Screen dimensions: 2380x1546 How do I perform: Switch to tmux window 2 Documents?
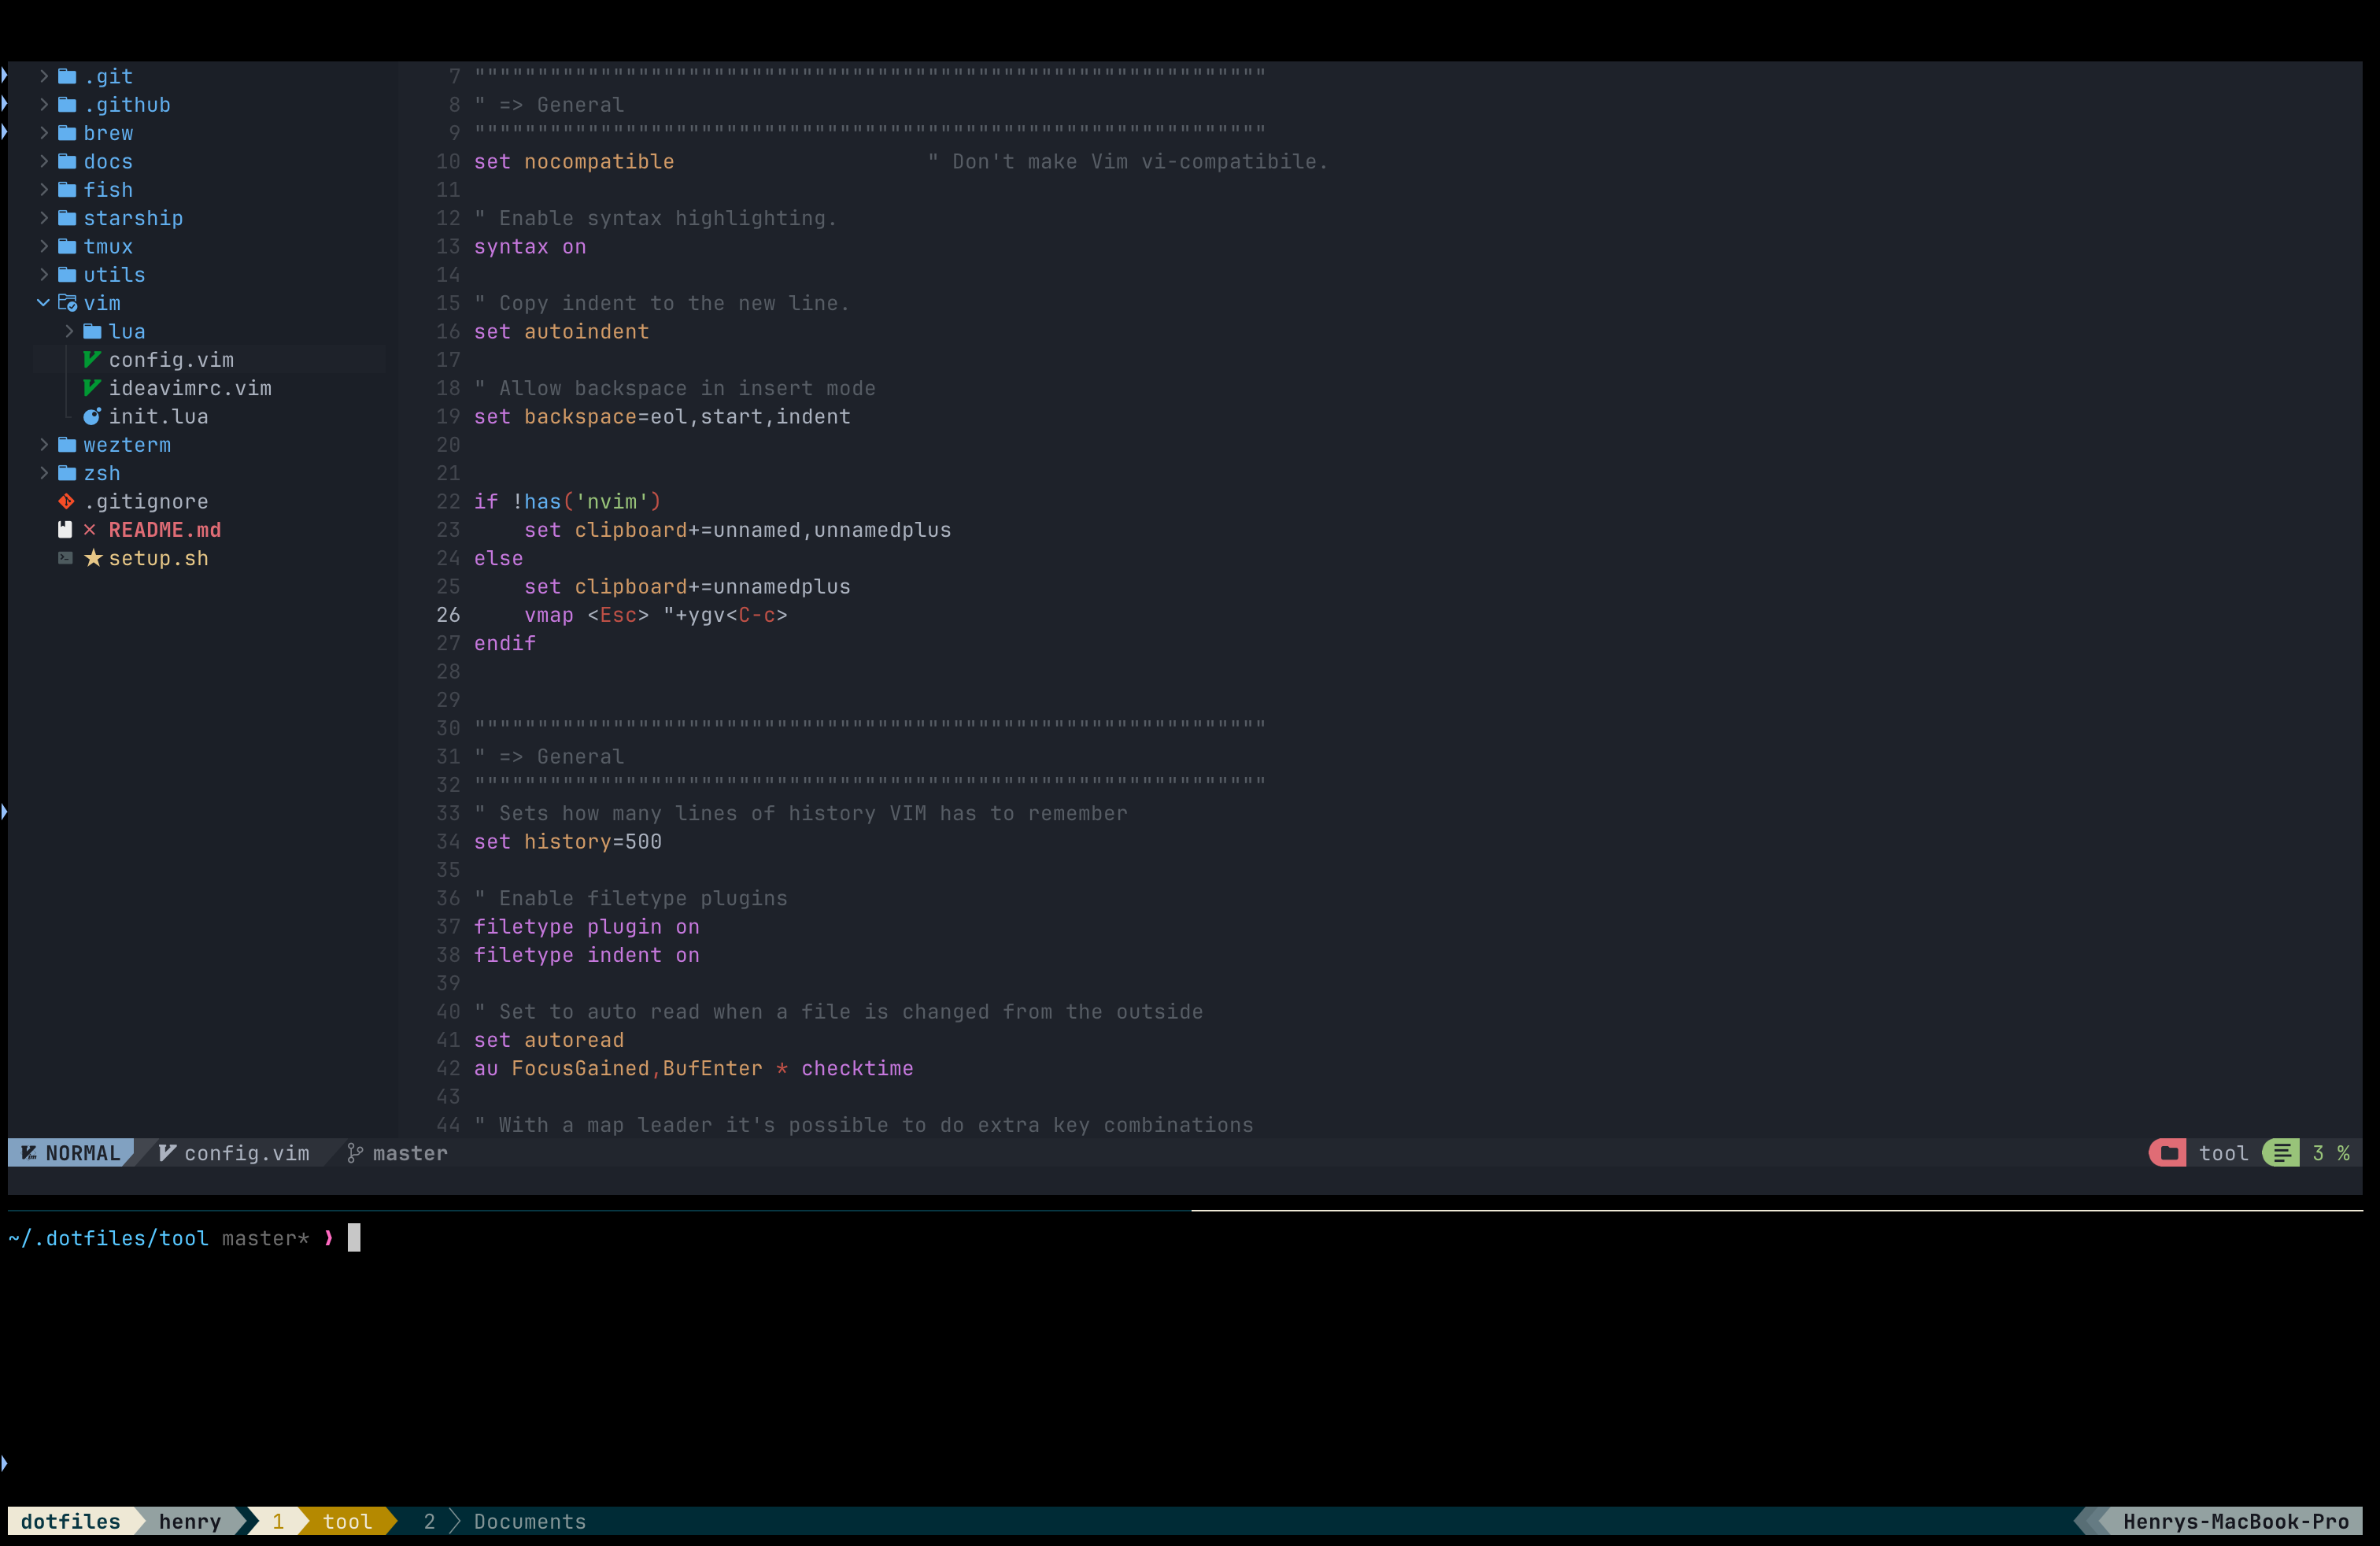528,1521
